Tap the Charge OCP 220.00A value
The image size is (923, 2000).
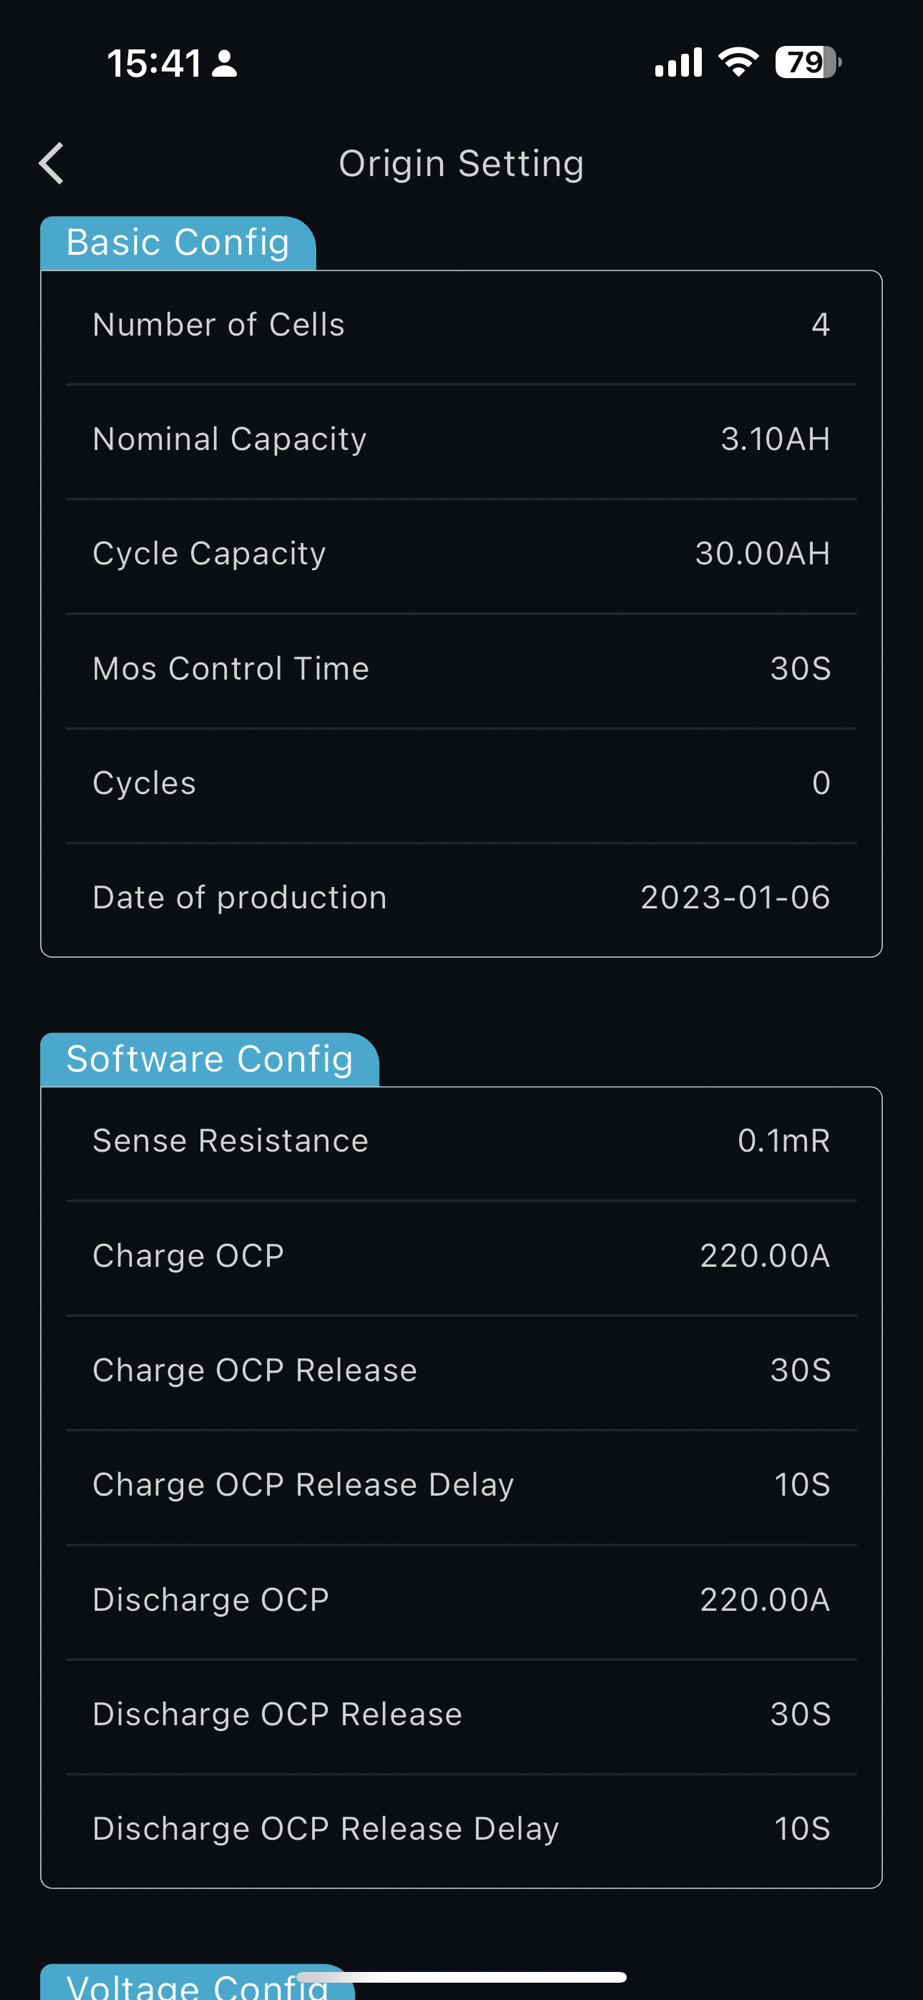764,1256
